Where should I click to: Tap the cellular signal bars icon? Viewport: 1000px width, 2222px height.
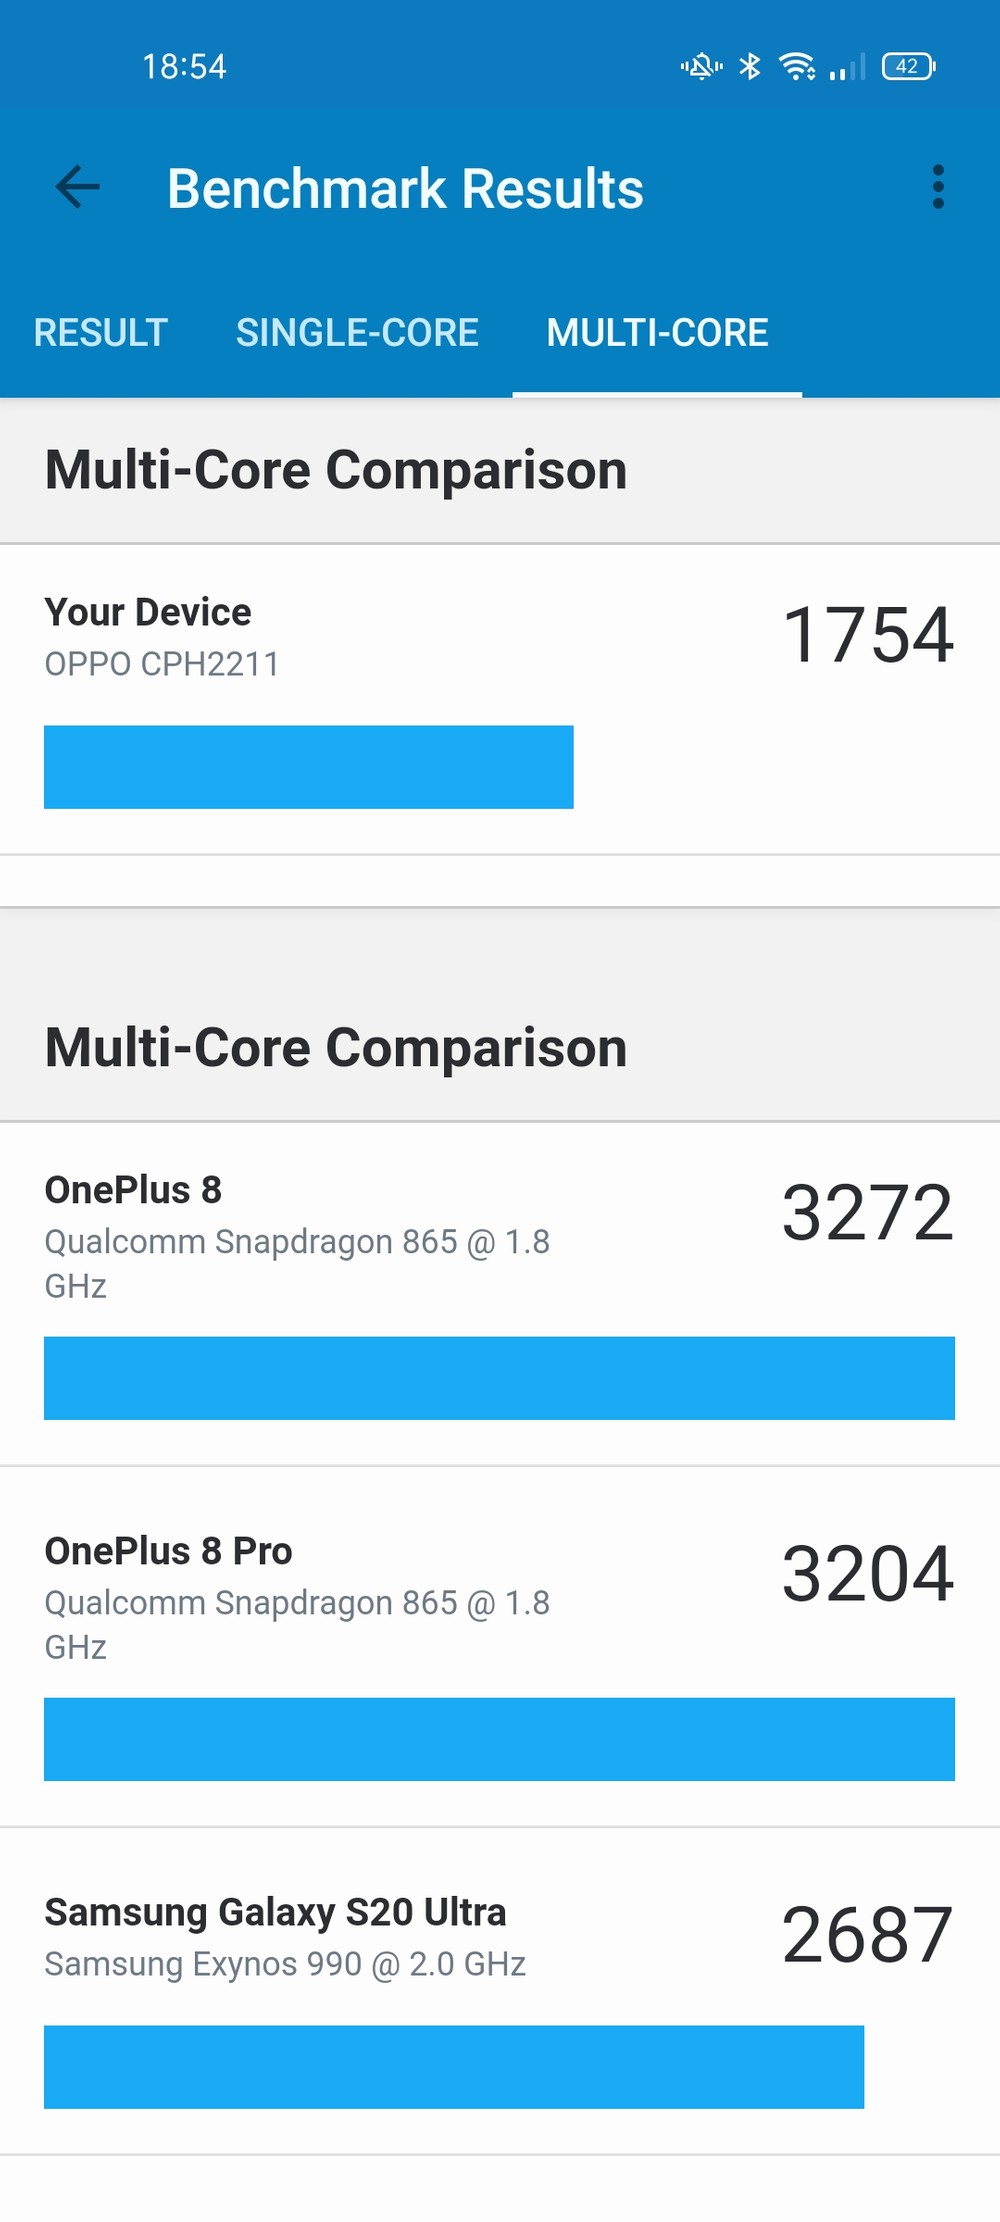click(847, 67)
